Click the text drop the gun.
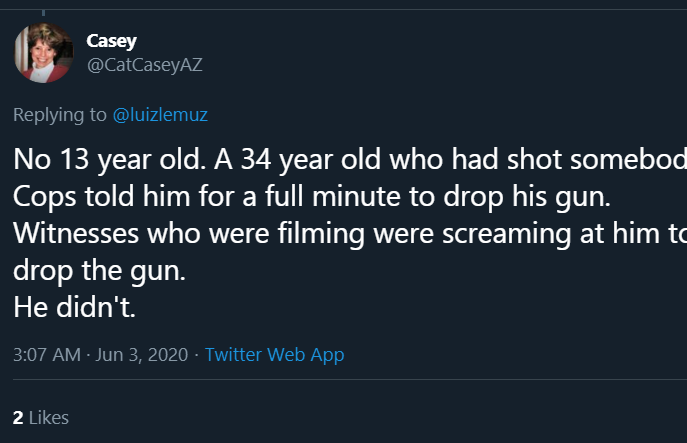The image size is (687, 443). [x=99, y=270]
